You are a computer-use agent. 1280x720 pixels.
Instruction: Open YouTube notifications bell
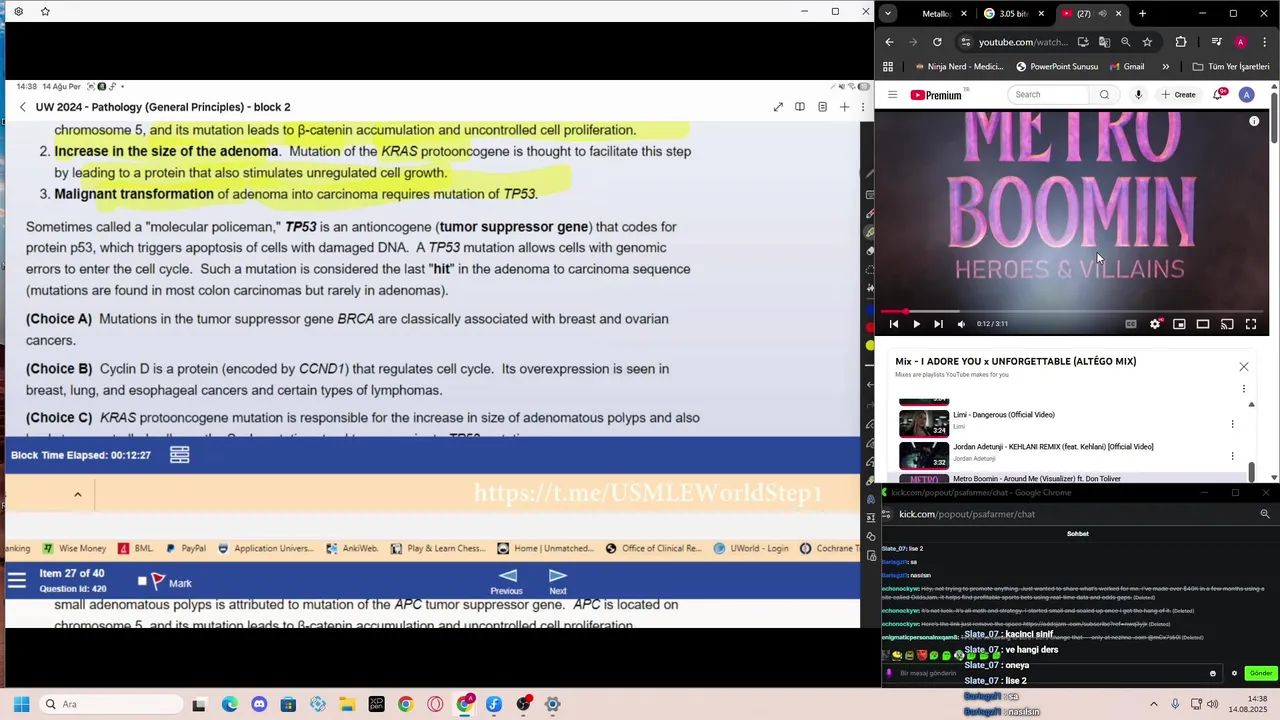(x=1218, y=95)
